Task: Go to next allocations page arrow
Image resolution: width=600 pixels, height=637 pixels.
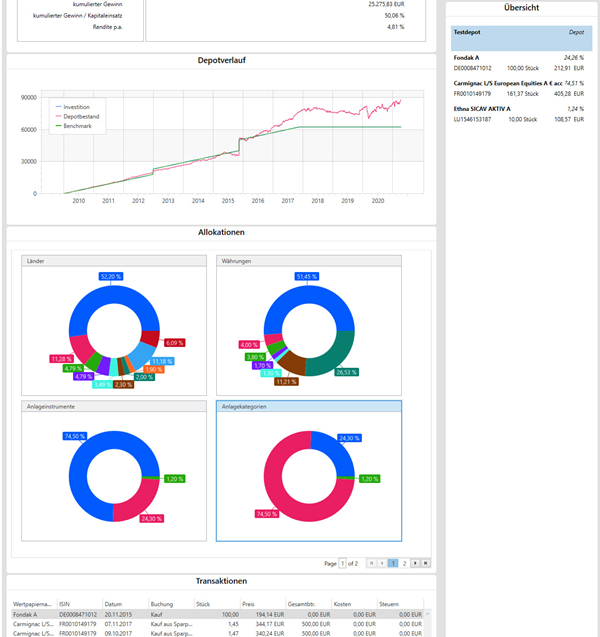Action: coord(415,563)
